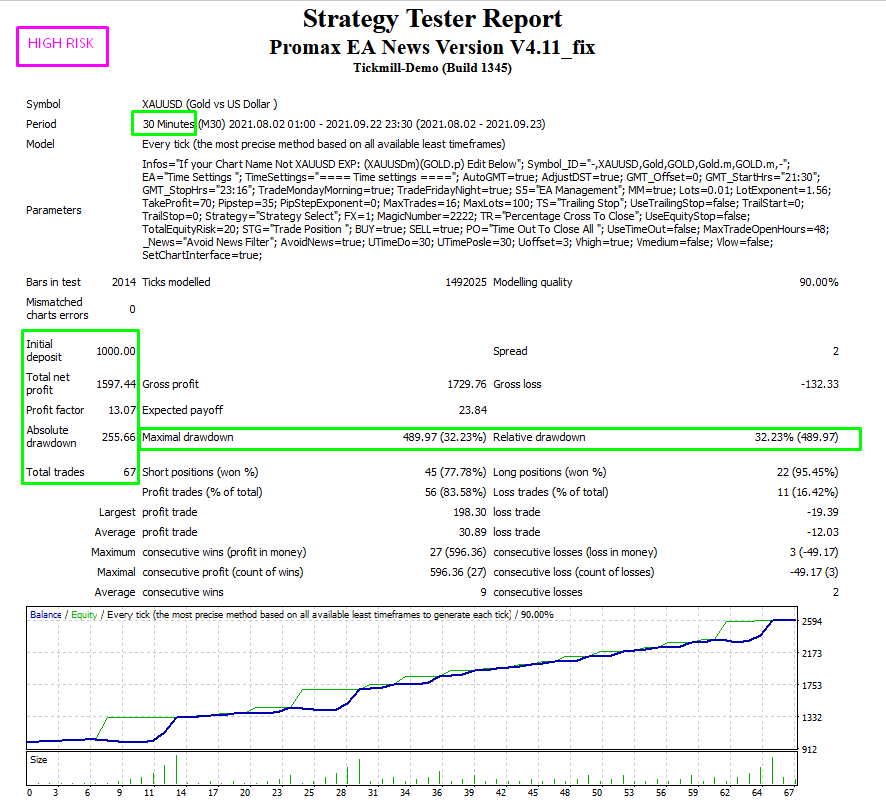Click the Equity legend label in chart

(84, 615)
